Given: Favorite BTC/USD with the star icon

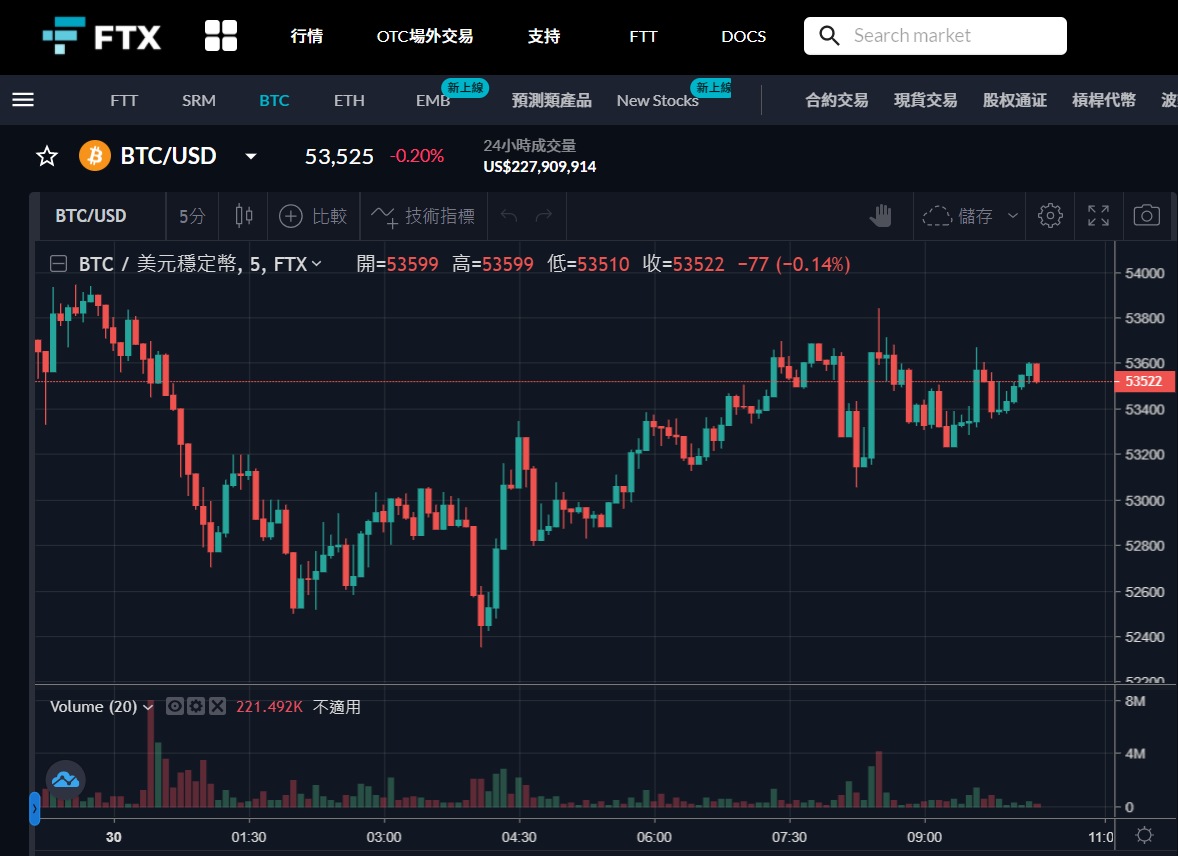Looking at the screenshot, I should pyautogui.click(x=47, y=156).
